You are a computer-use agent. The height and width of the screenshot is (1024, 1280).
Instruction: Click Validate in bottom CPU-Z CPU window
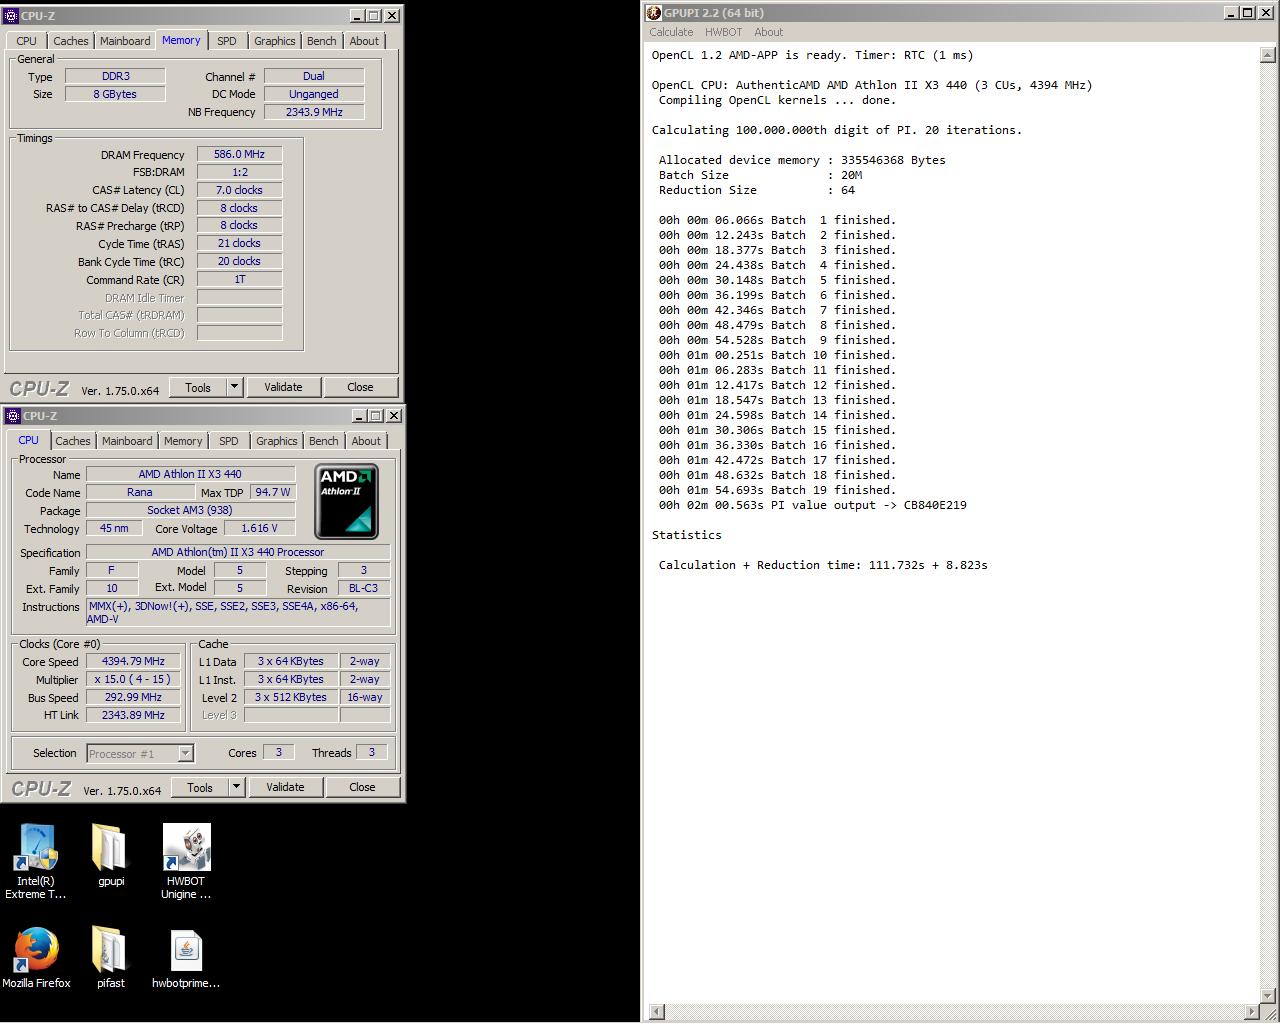(x=285, y=787)
